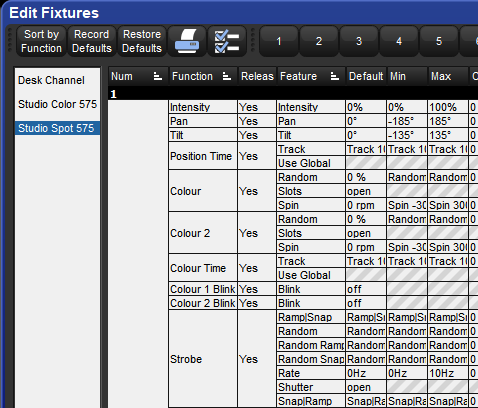Select numbered button 5 in the toolbar
This screenshot has width=478, height=408.
click(x=439, y=41)
